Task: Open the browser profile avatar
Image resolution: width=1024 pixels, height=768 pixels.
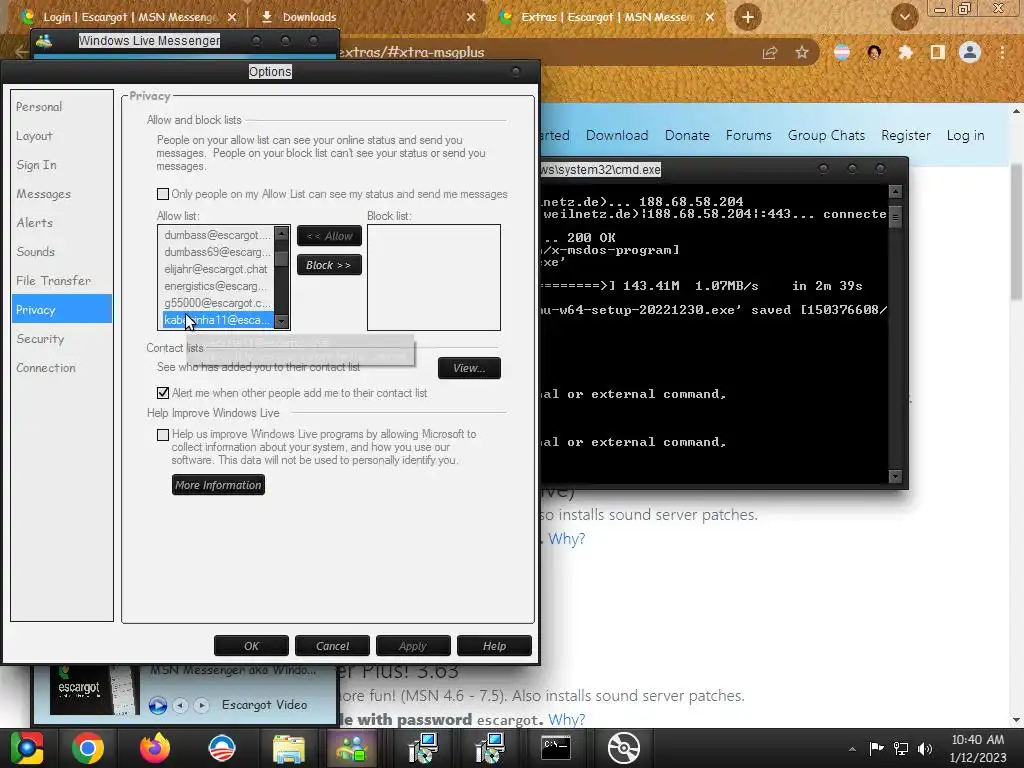Action: [x=970, y=52]
